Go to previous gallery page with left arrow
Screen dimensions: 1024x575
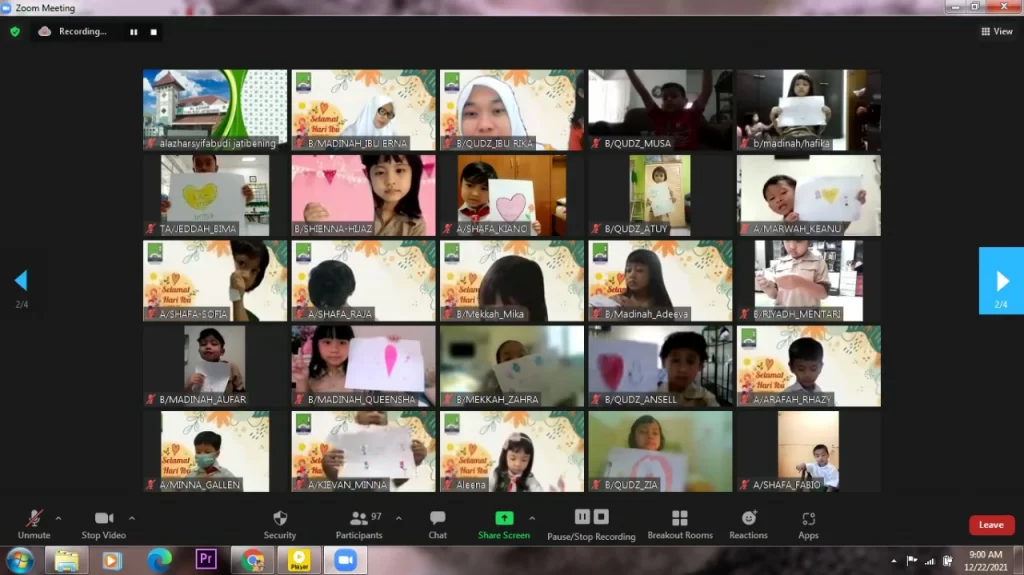click(x=21, y=281)
